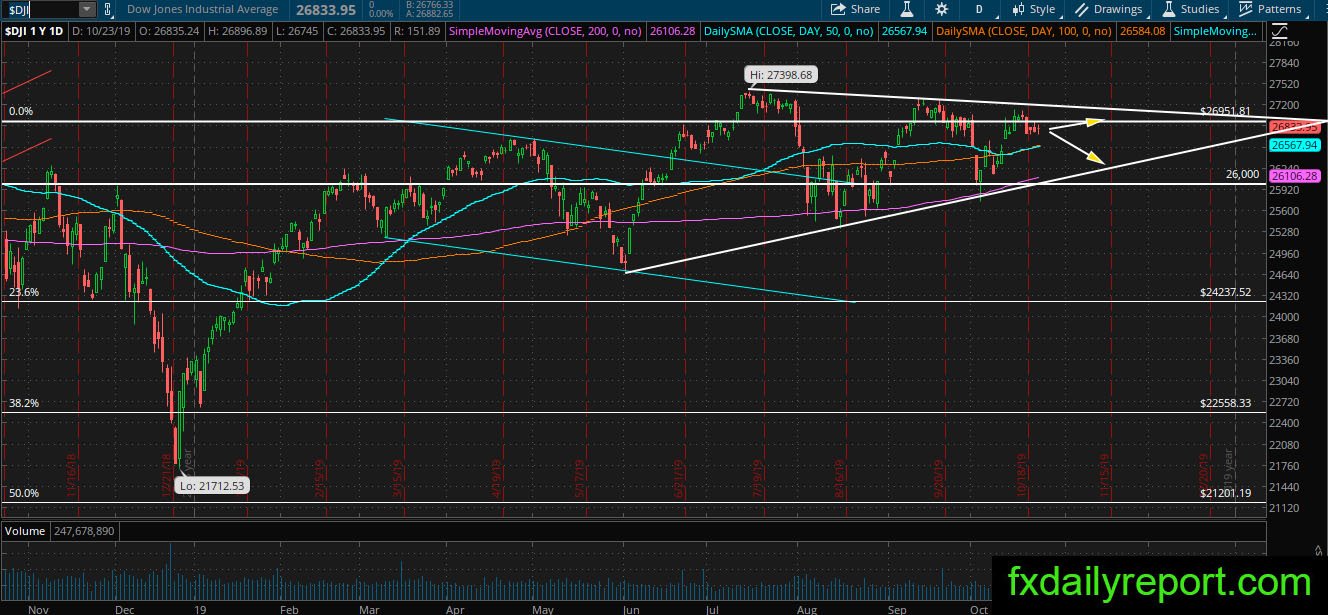
Task: Click the Hi: 27398.68 price bubble
Action: click(x=781, y=74)
